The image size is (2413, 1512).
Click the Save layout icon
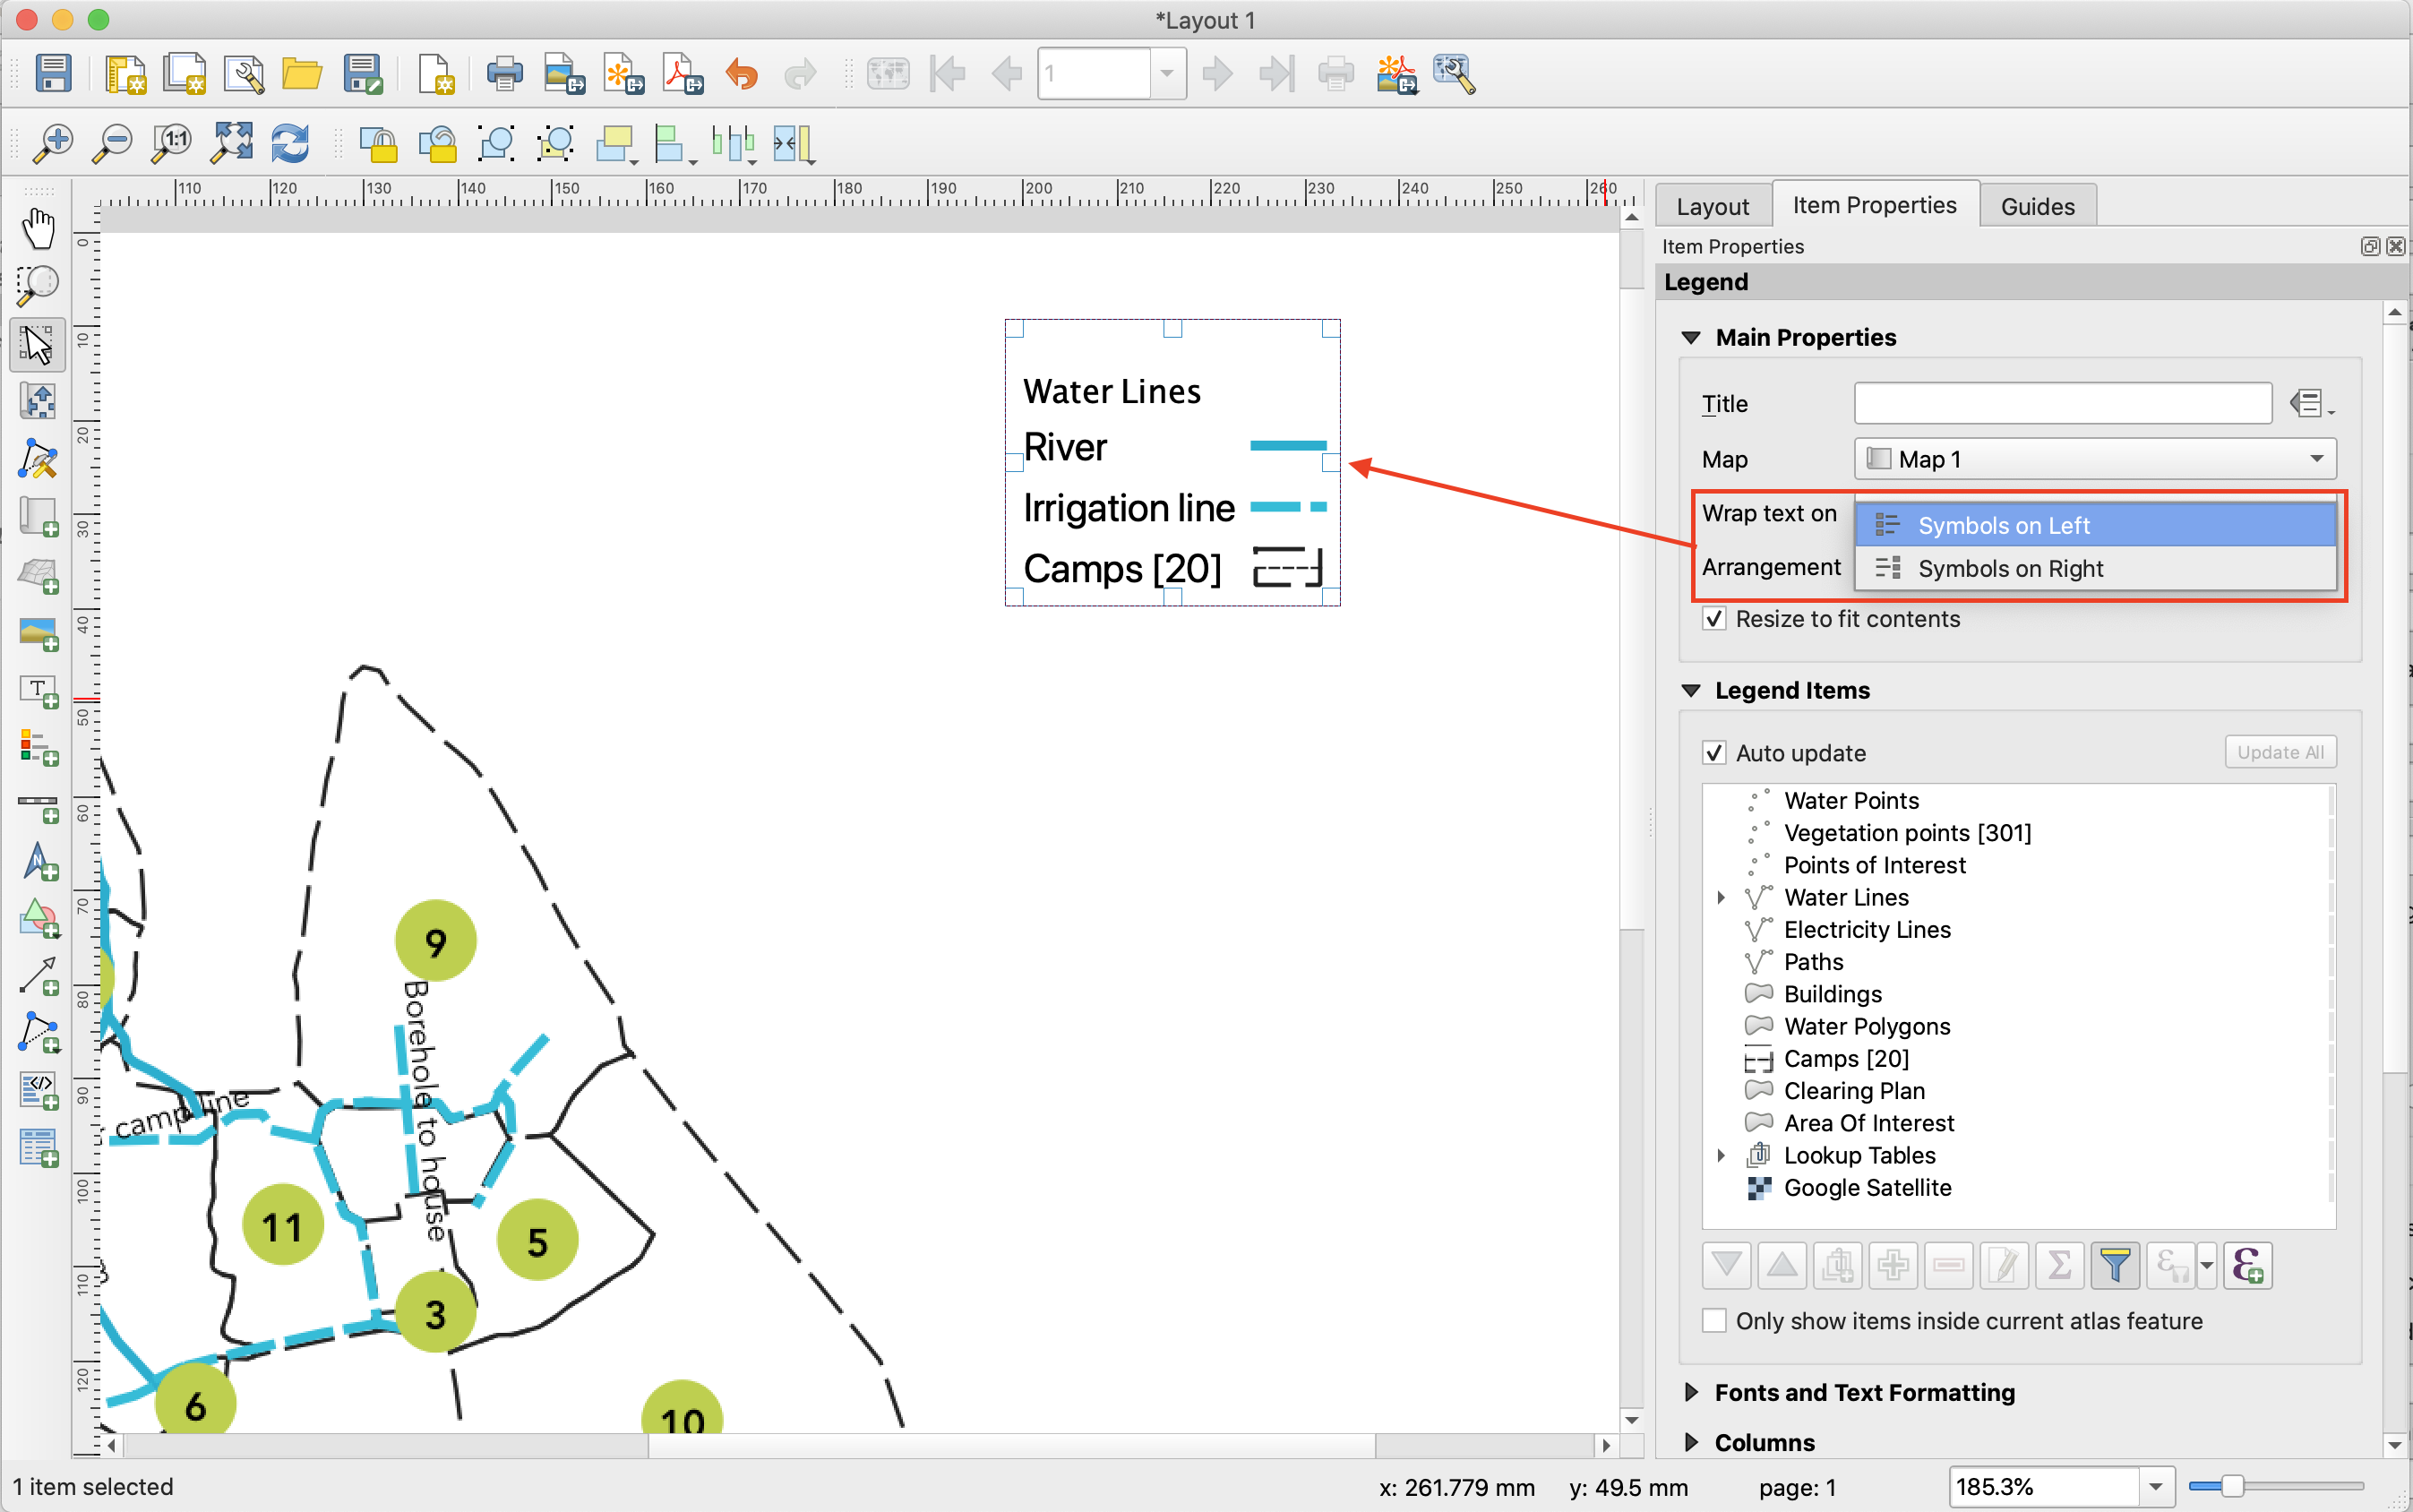pos(53,74)
